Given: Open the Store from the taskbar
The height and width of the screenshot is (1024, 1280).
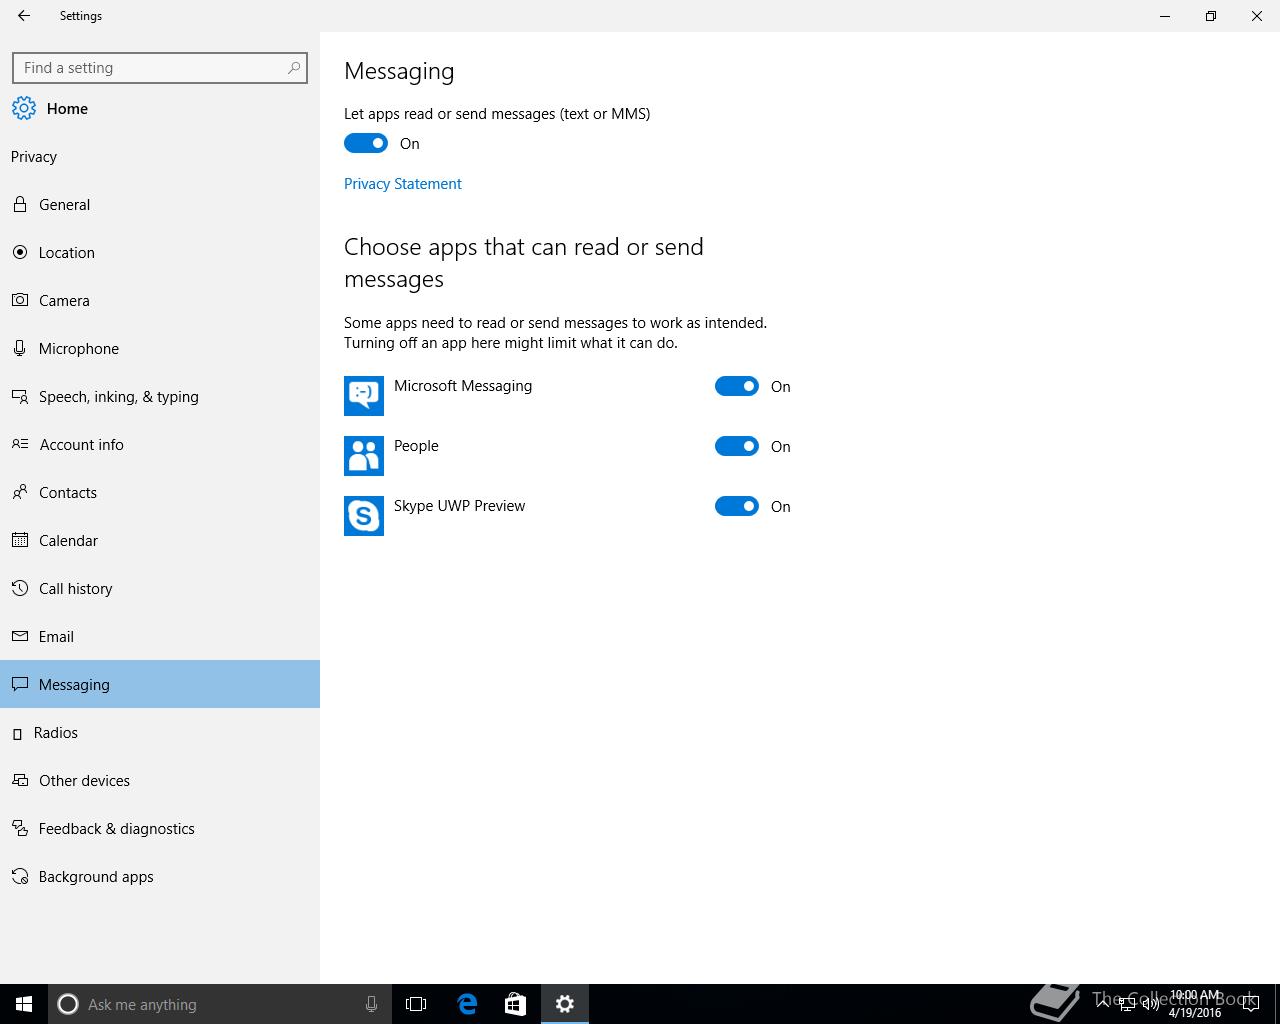Looking at the screenshot, I should click(515, 1004).
